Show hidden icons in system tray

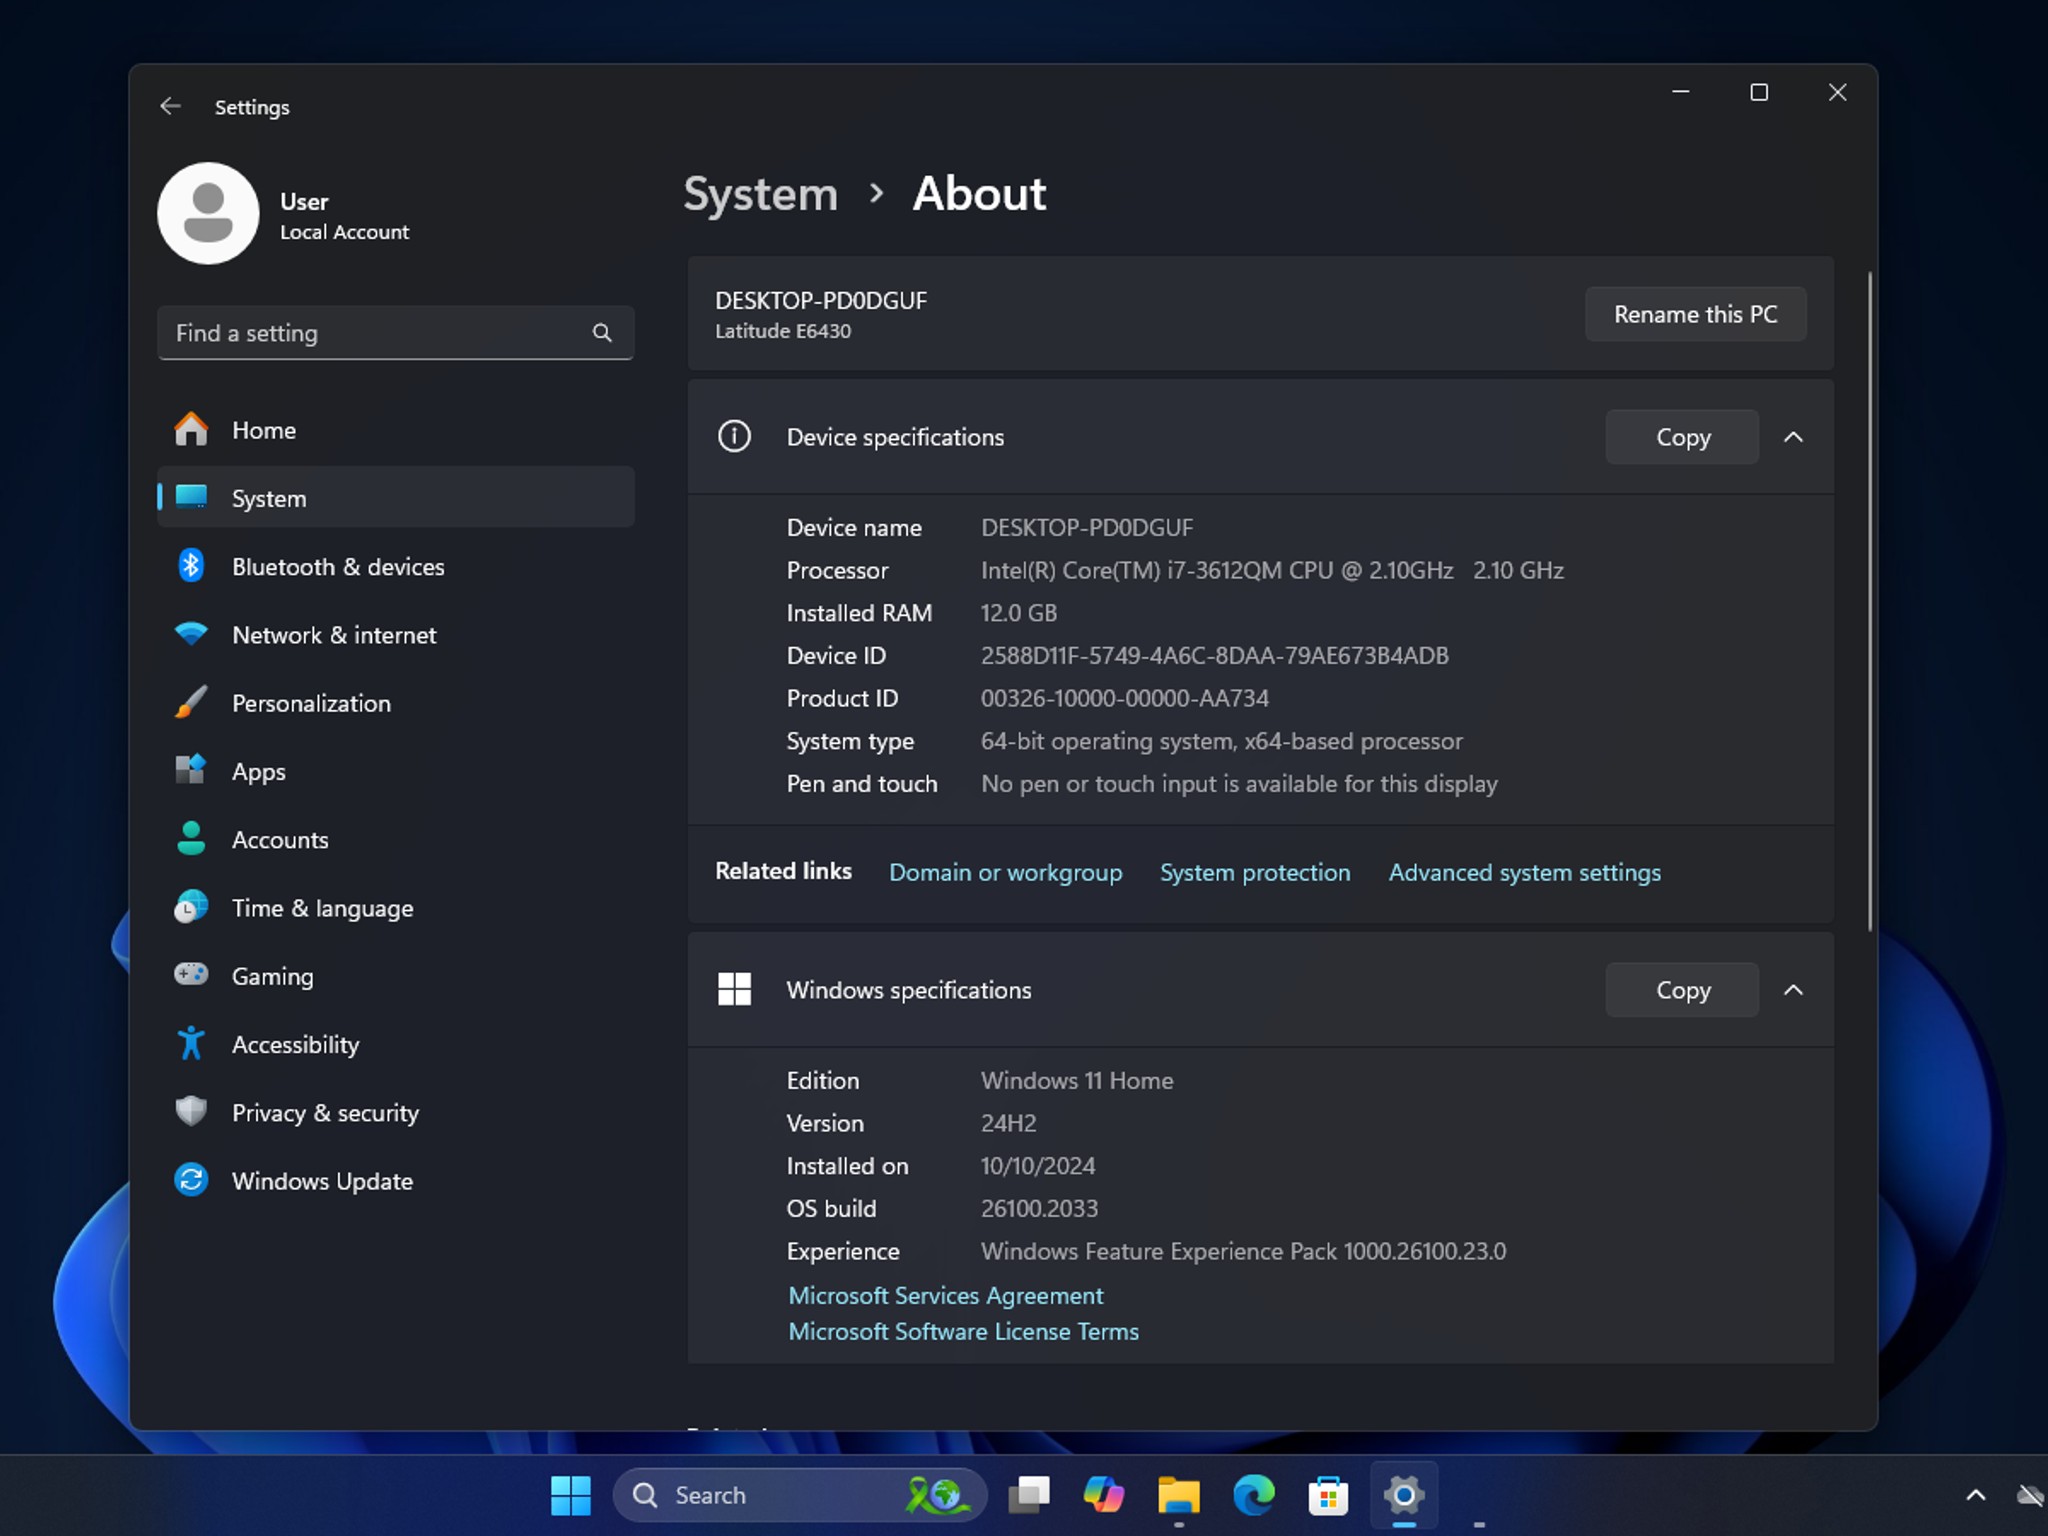[x=1975, y=1495]
